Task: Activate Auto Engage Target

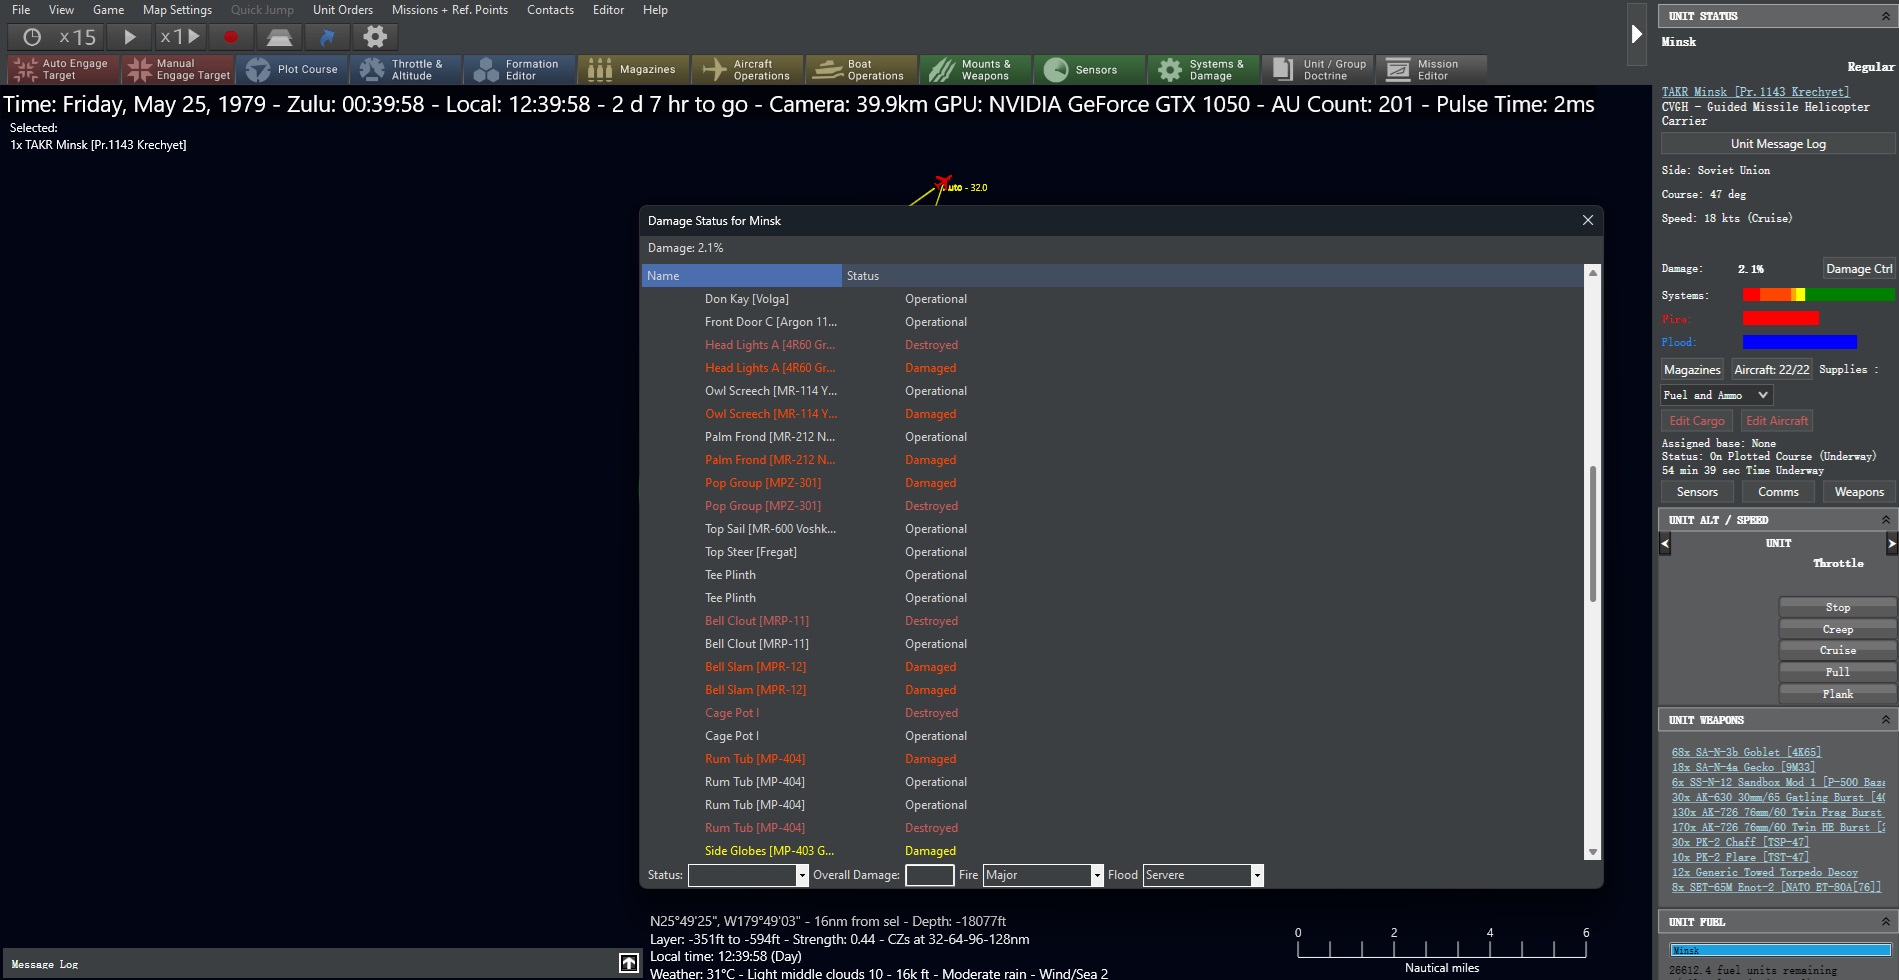Action: click(x=64, y=69)
